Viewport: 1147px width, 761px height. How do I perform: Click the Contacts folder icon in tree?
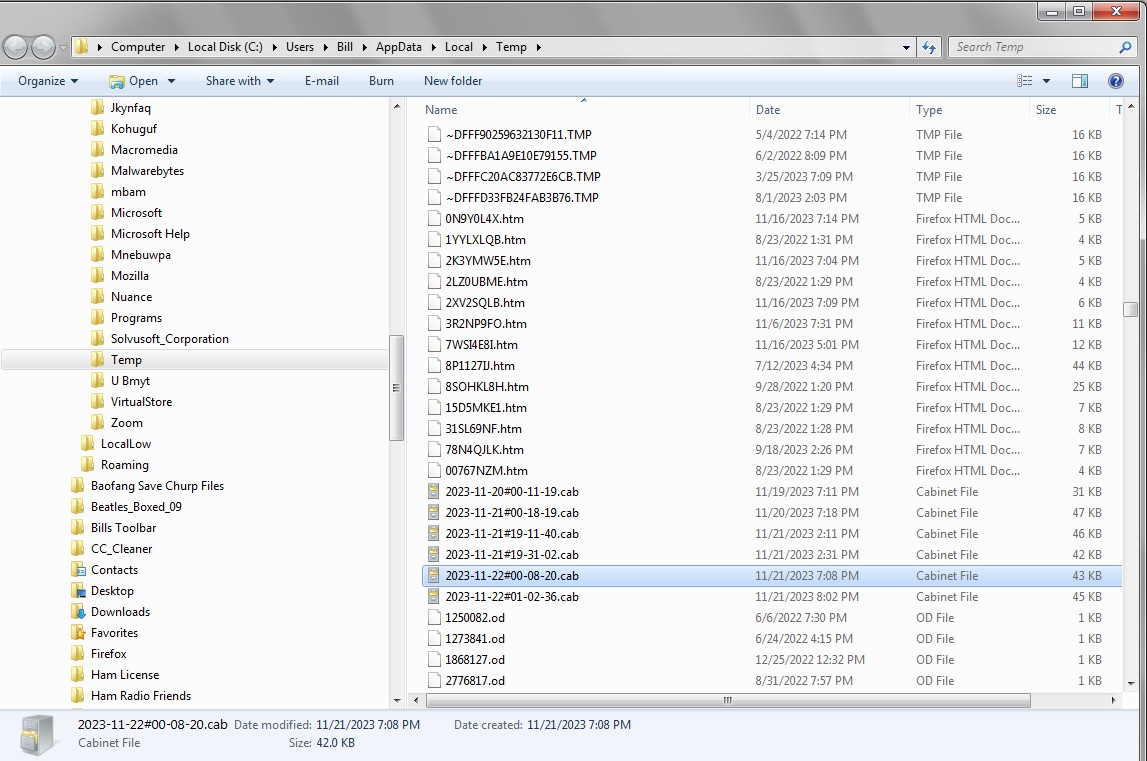pyautogui.click(x=79, y=570)
